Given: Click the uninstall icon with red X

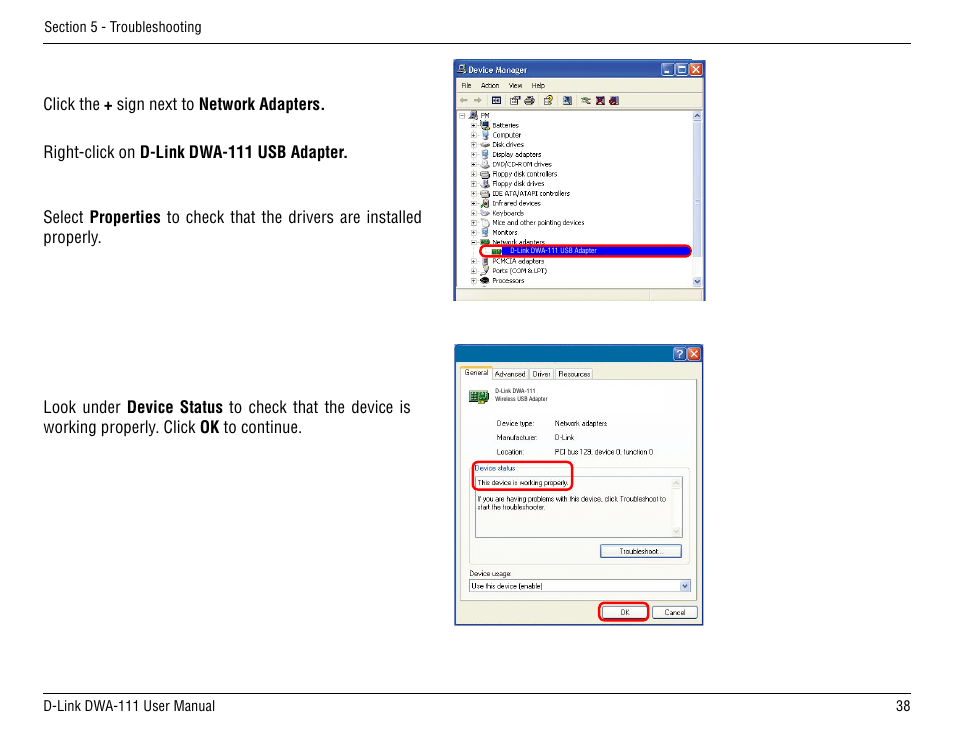Looking at the screenshot, I should tap(600, 100).
